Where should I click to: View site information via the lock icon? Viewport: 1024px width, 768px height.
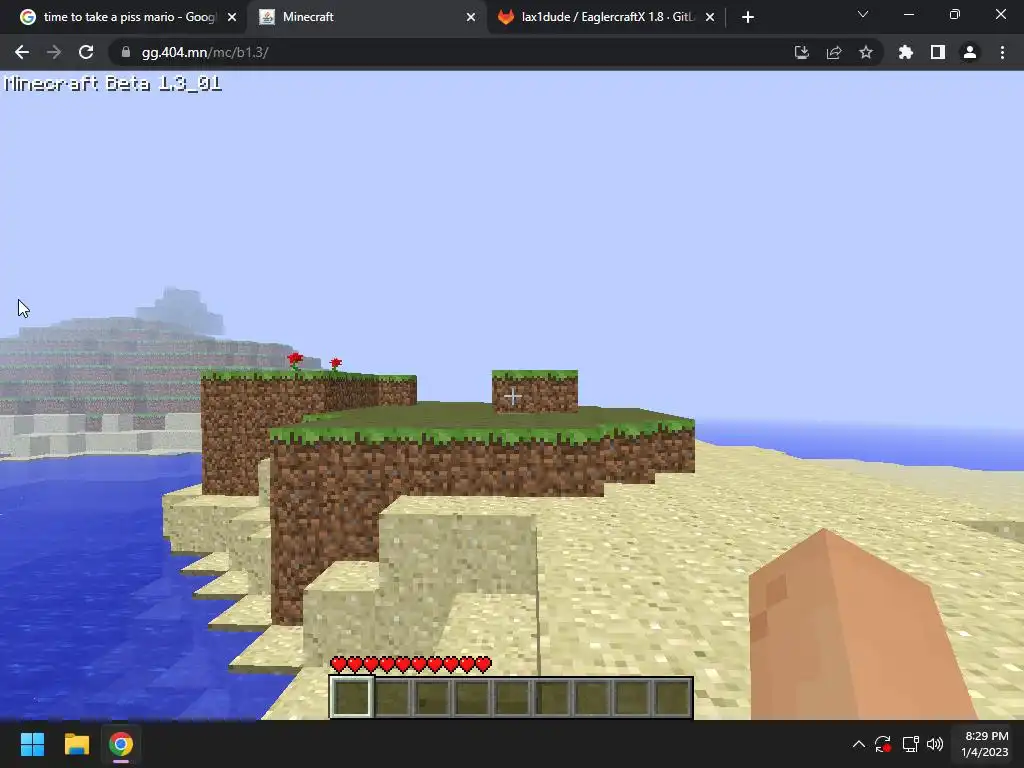coord(126,52)
